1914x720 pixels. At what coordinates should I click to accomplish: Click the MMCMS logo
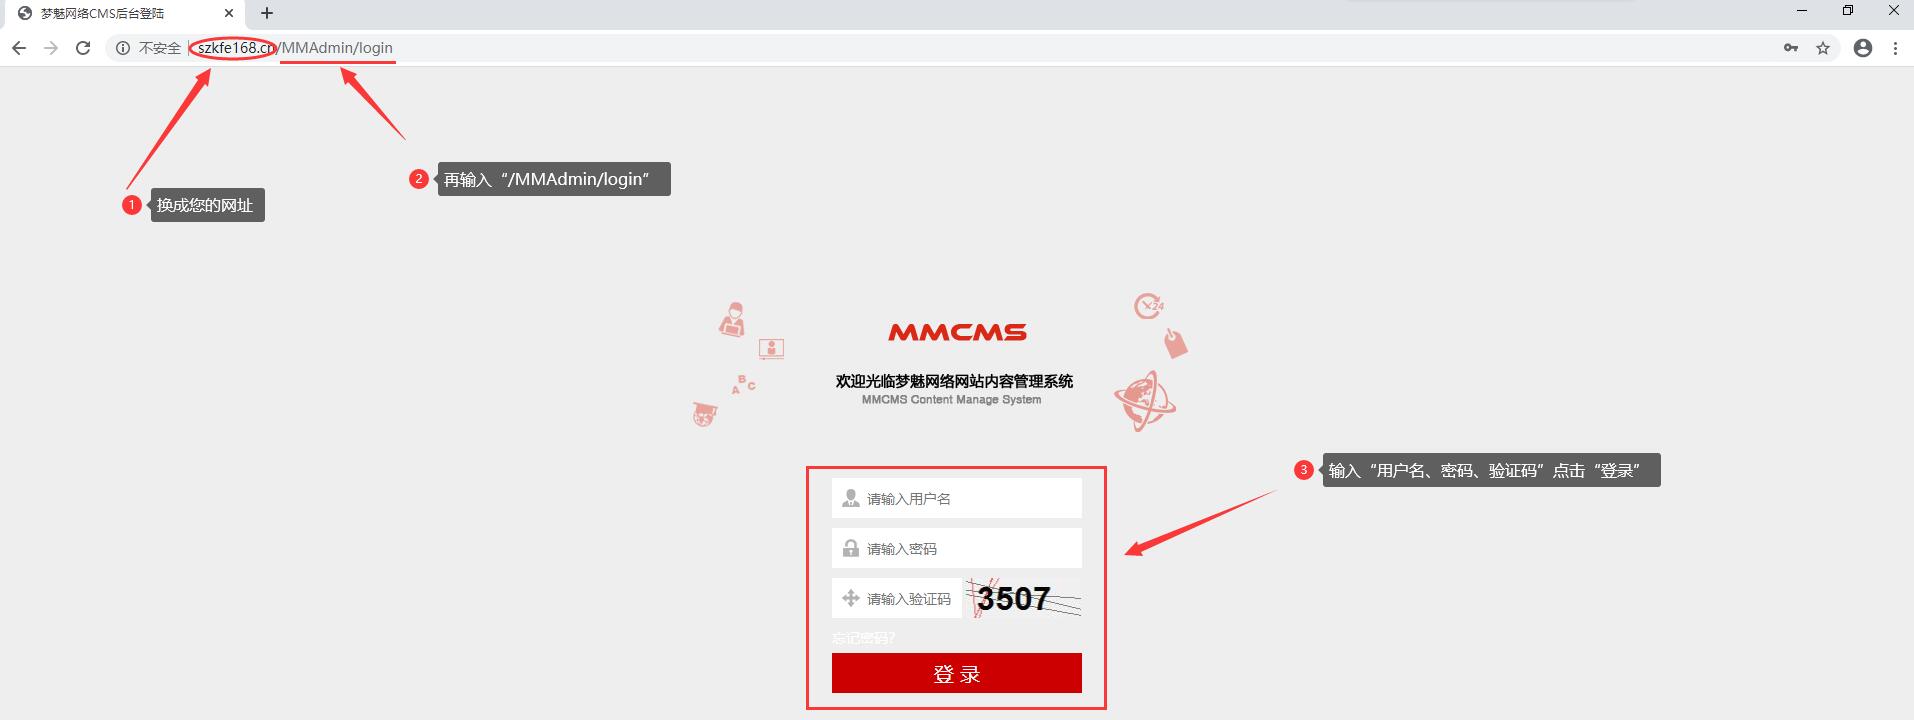tap(957, 332)
